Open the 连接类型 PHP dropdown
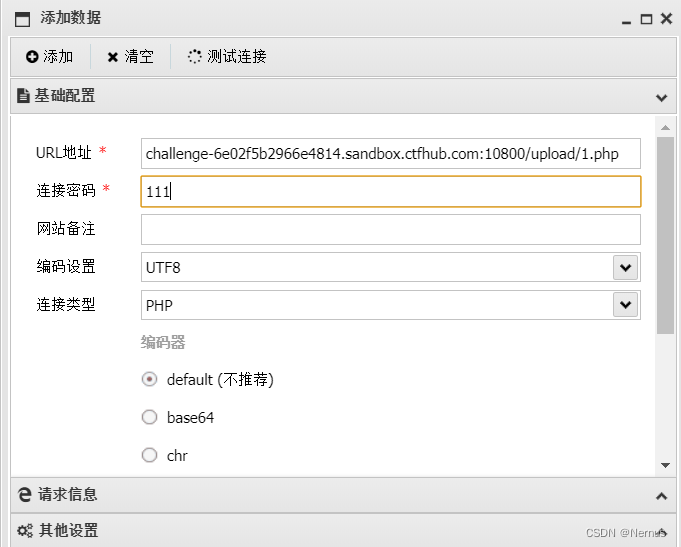Image resolution: width=681 pixels, height=547 pixels. [625, 305]
